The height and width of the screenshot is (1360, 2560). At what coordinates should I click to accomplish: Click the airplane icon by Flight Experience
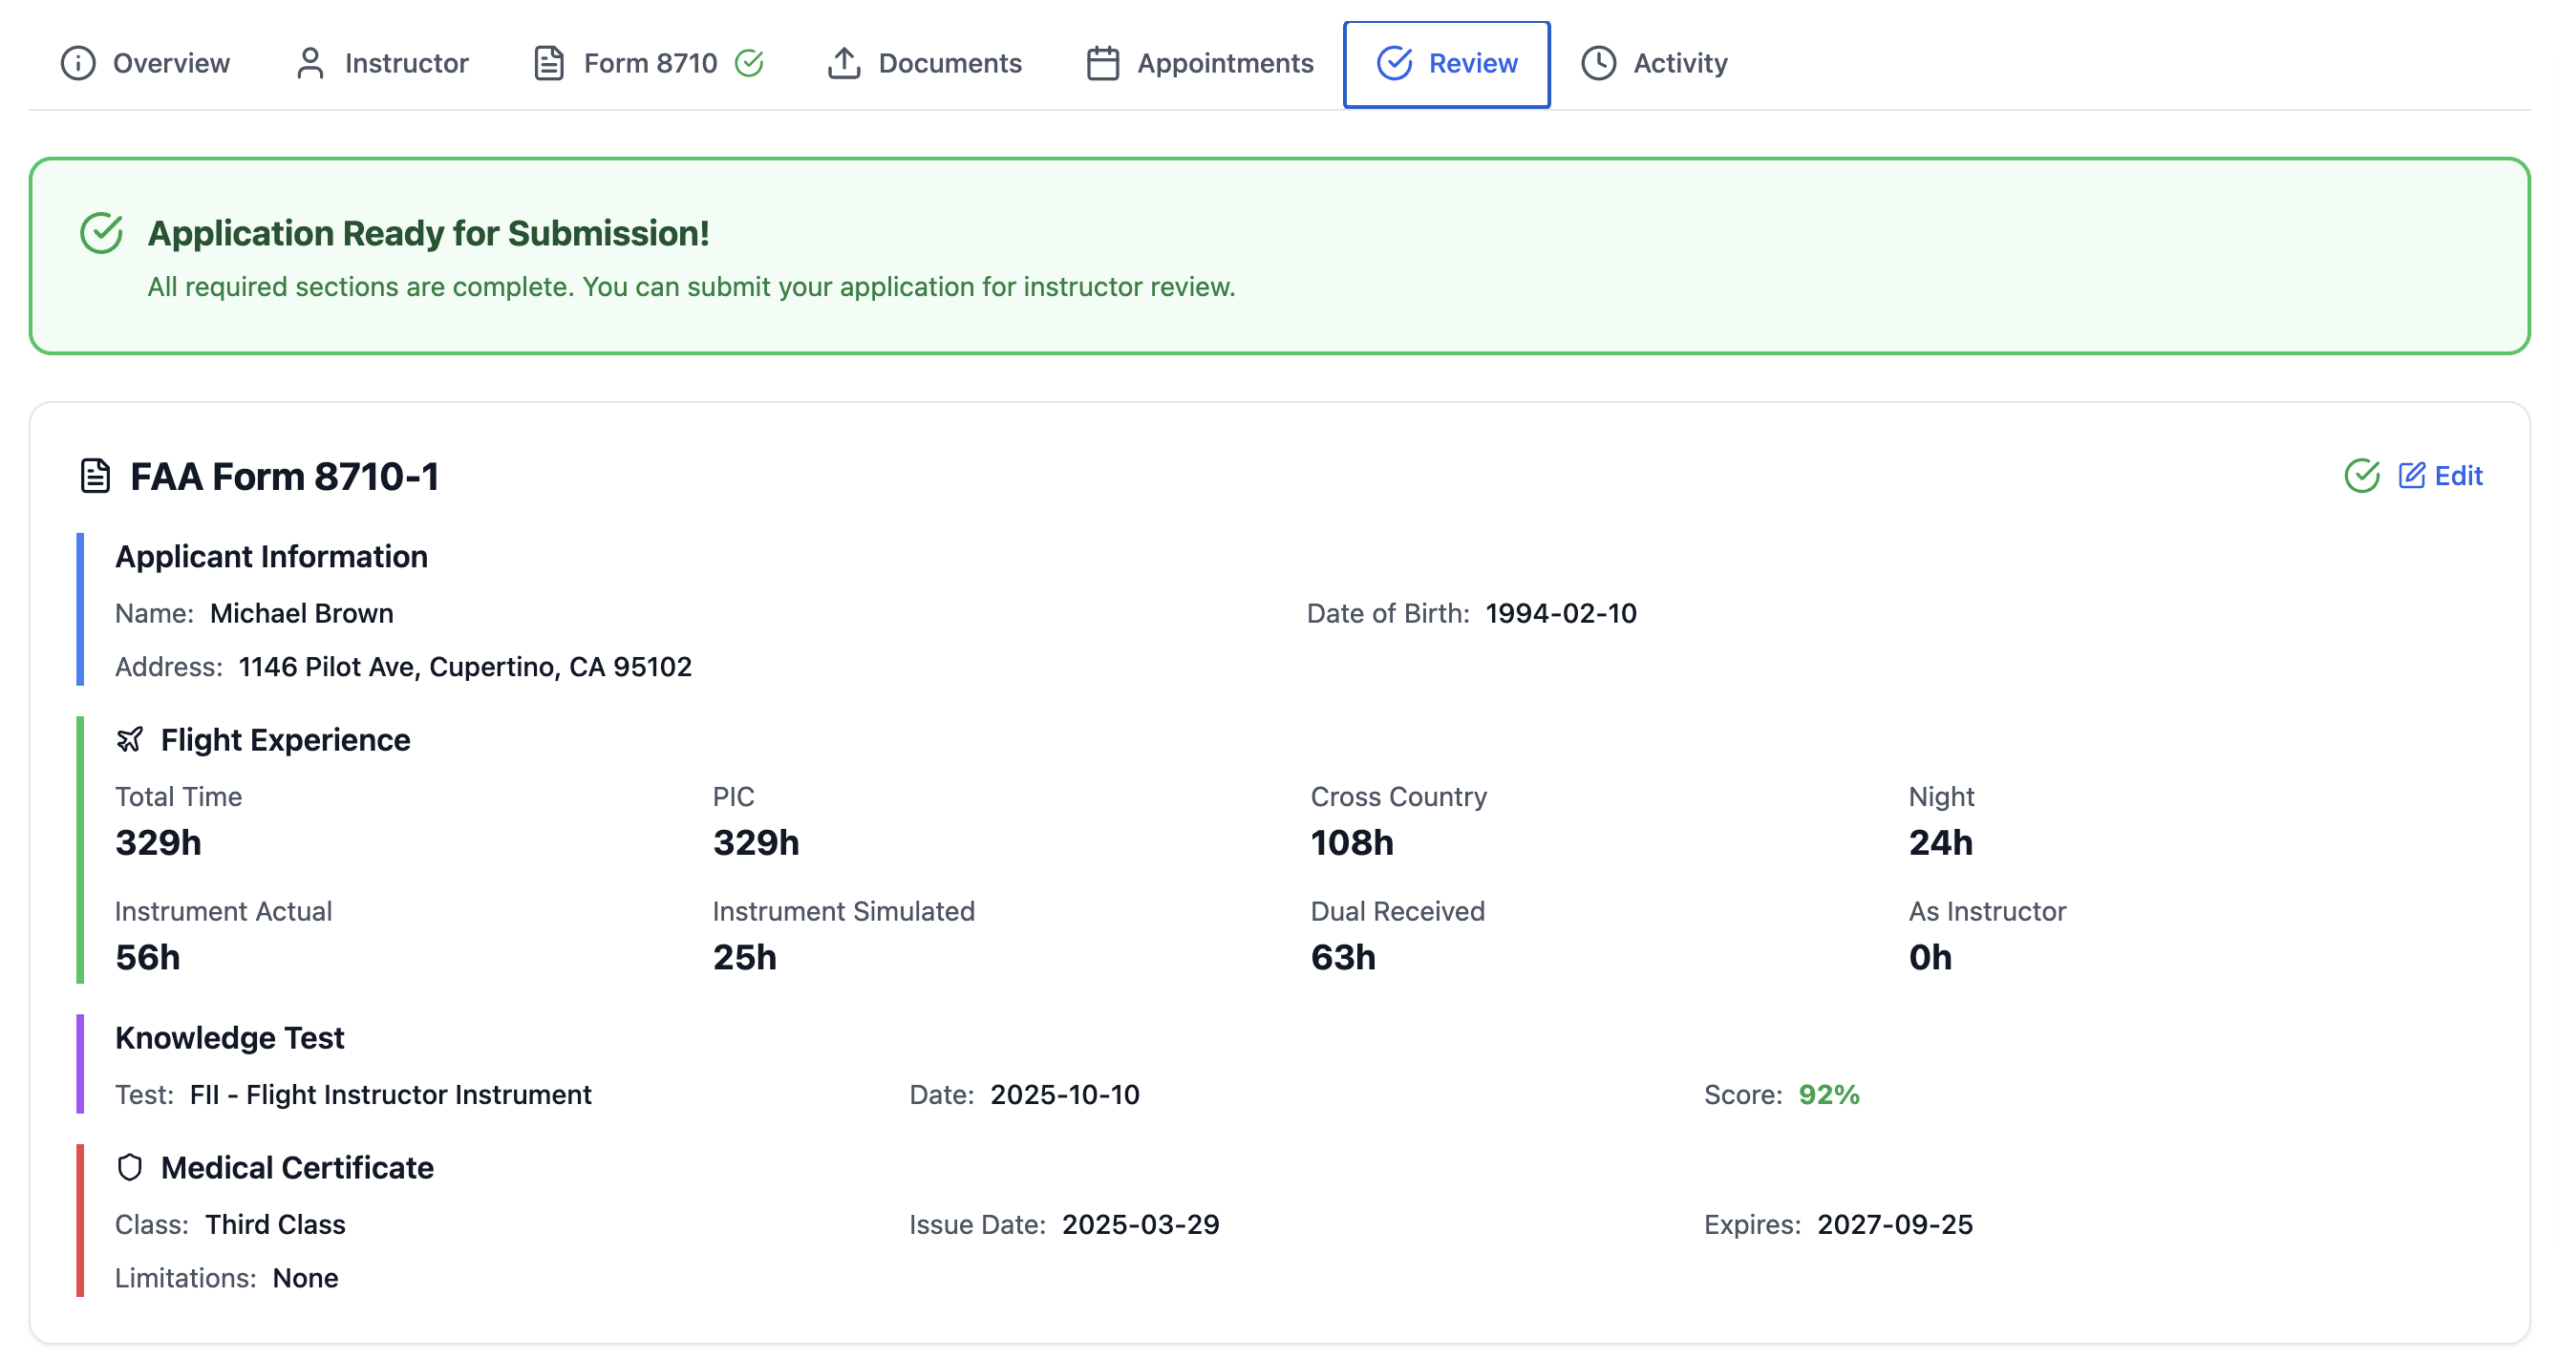click(130, 740)
